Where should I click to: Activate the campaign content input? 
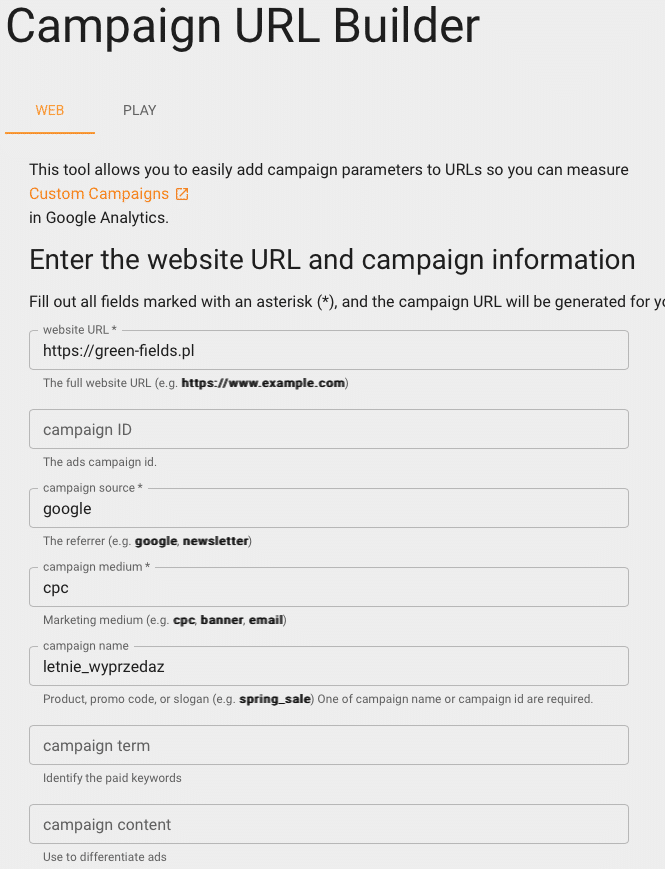[x=328, y=825]
